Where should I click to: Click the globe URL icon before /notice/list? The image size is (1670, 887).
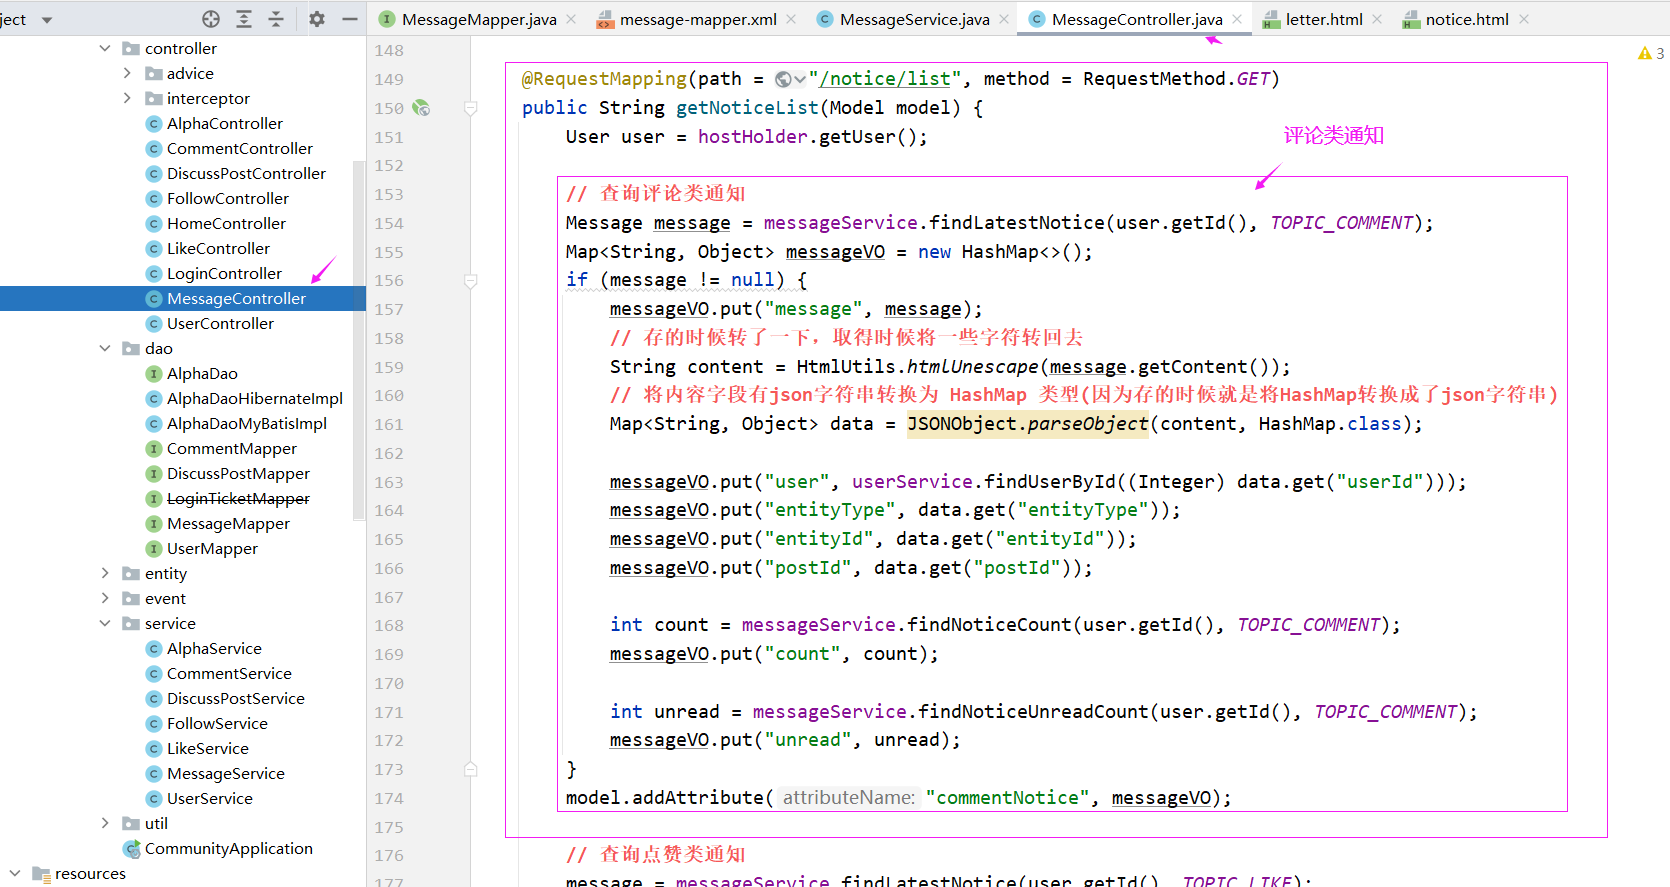(x=784, y=79)
